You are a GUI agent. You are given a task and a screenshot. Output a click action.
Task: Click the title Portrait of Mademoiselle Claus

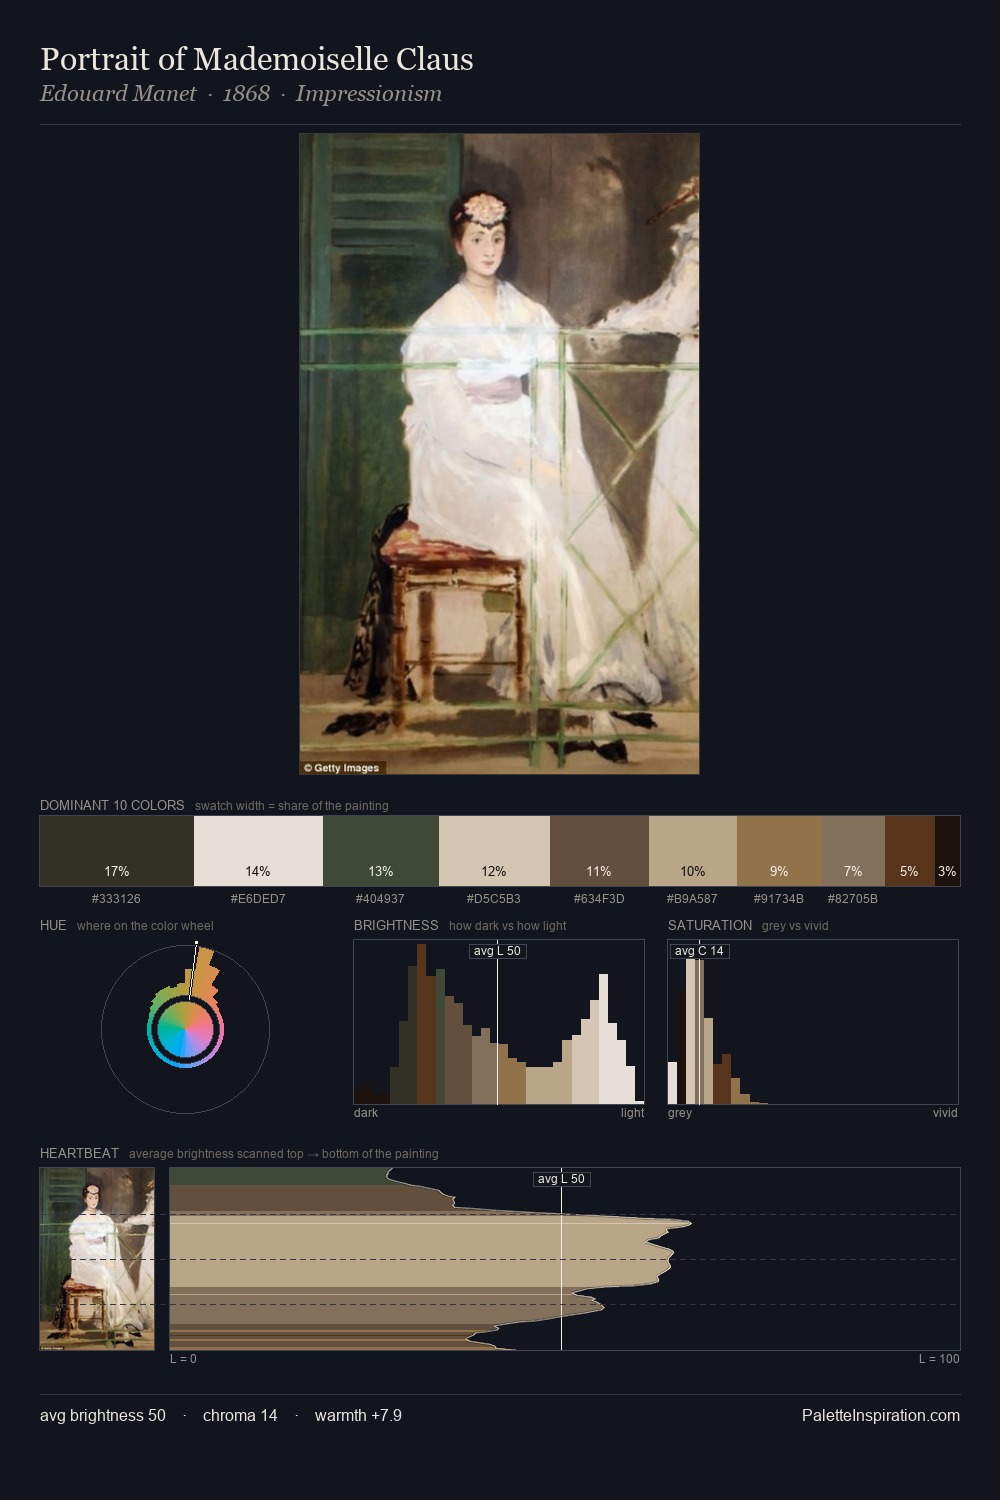click(x=257, y=59)
